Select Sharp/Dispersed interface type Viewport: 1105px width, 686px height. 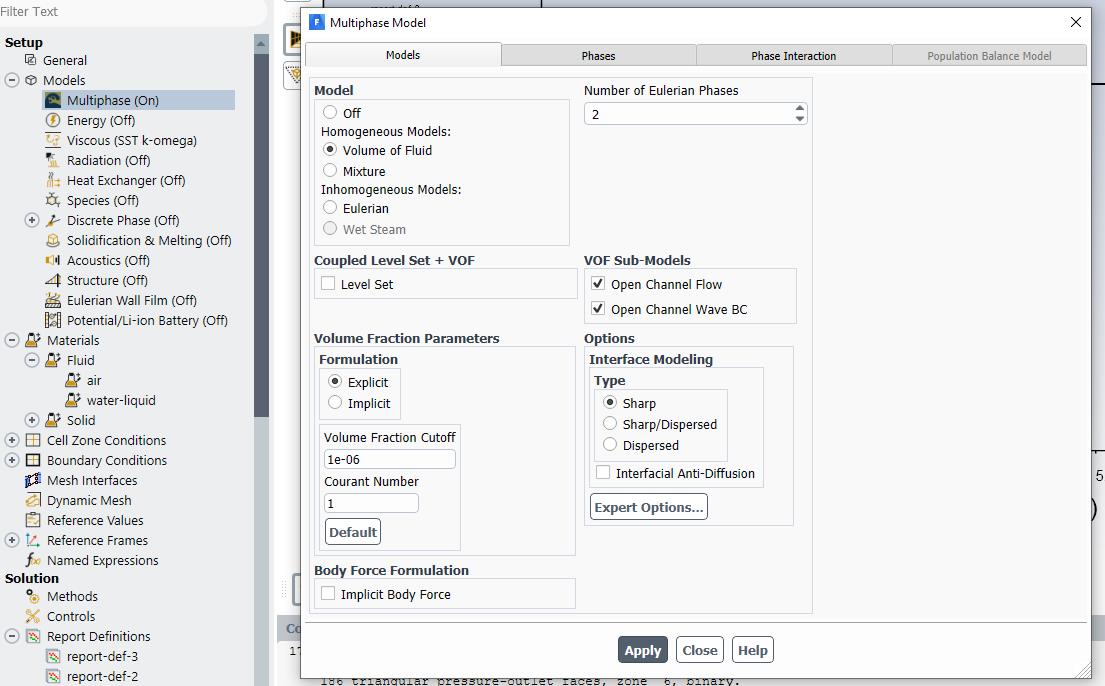[x=610, y=423]
